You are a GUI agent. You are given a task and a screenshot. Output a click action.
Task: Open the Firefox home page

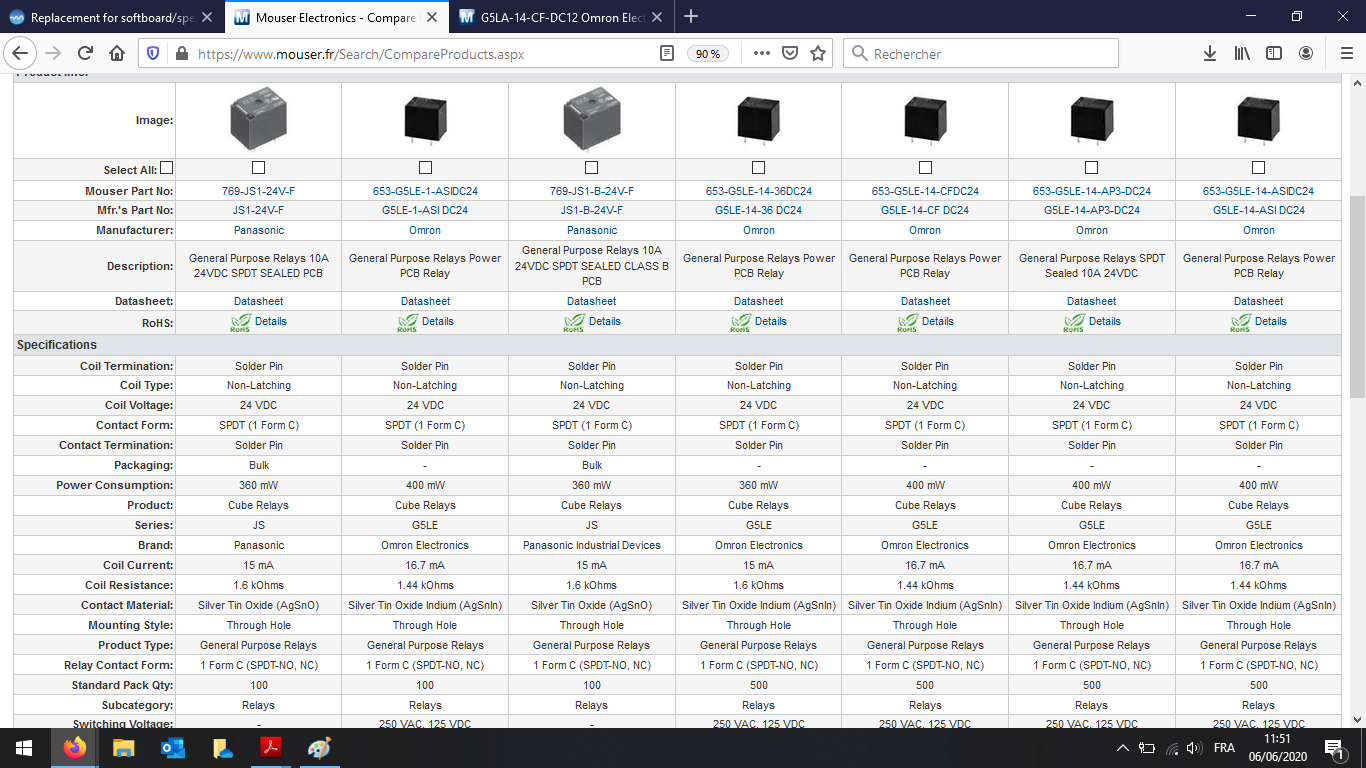coord(117,54)
